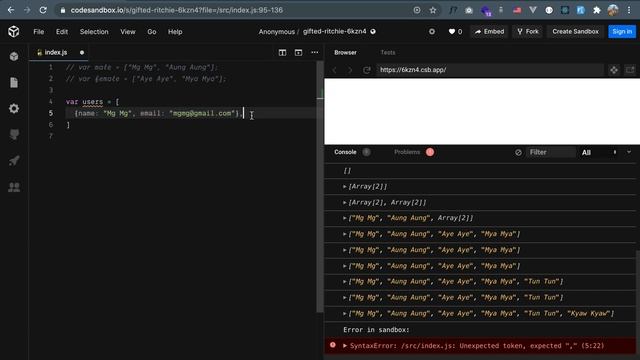Screen dimensions: 640x360
Task: Switch to the Browser tab
Action: tap(345, 52)
